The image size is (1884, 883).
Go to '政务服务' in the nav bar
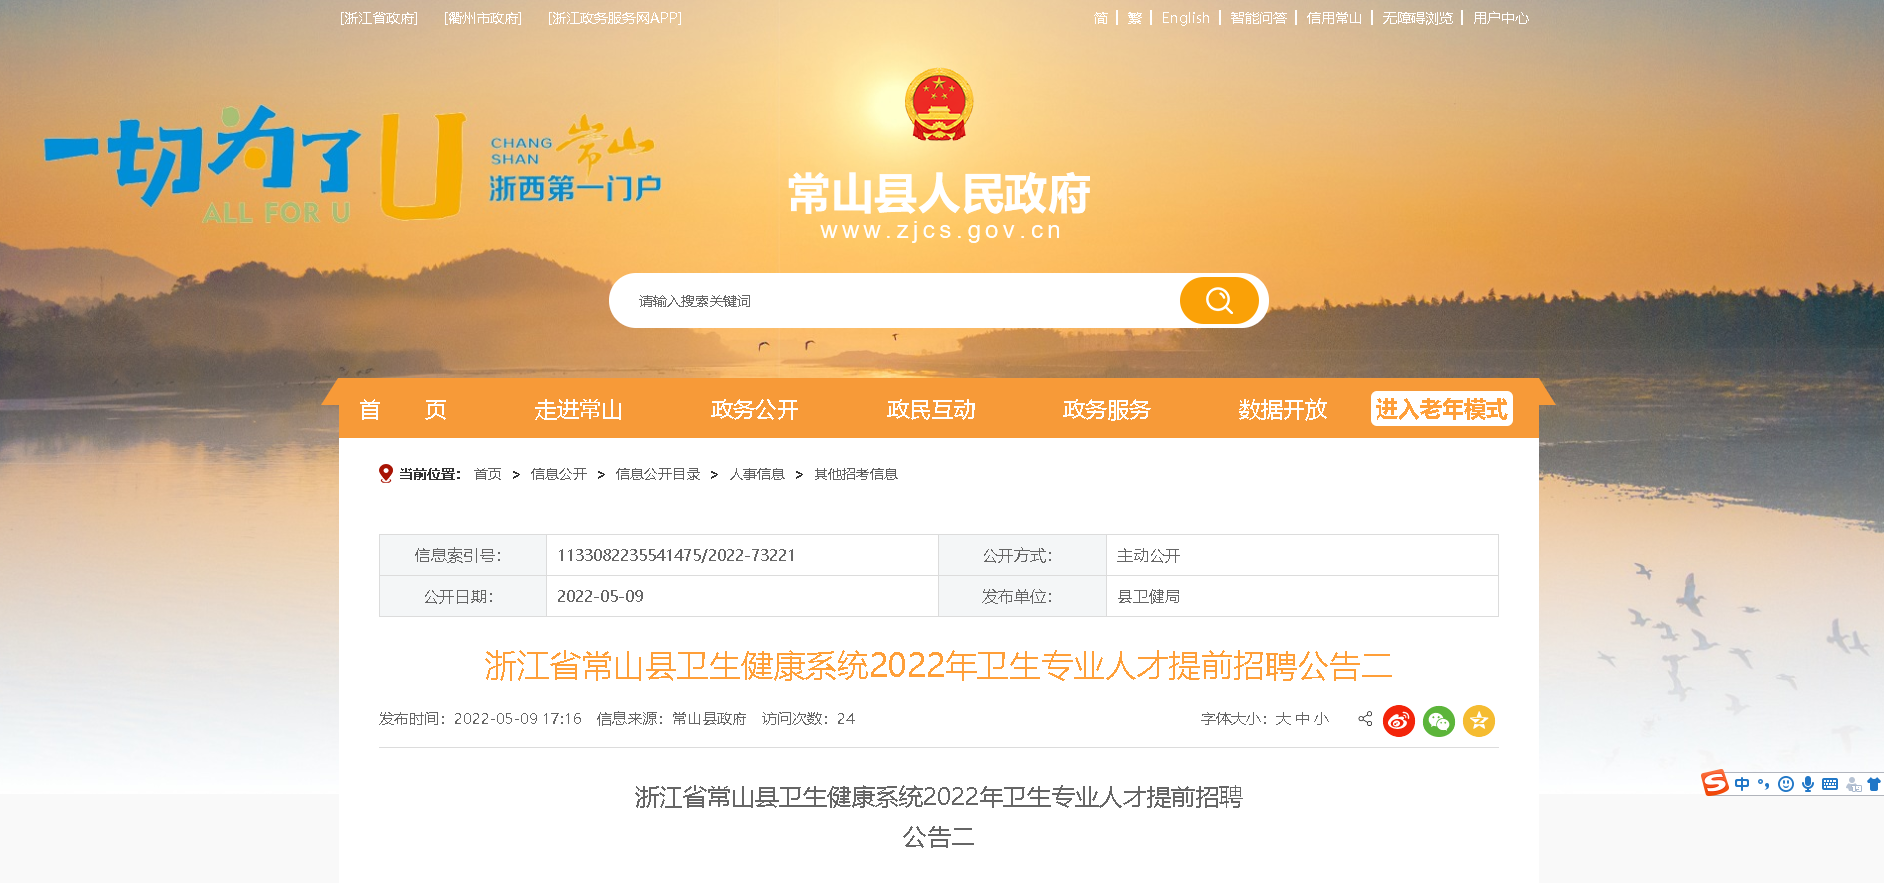(1106, 410)
